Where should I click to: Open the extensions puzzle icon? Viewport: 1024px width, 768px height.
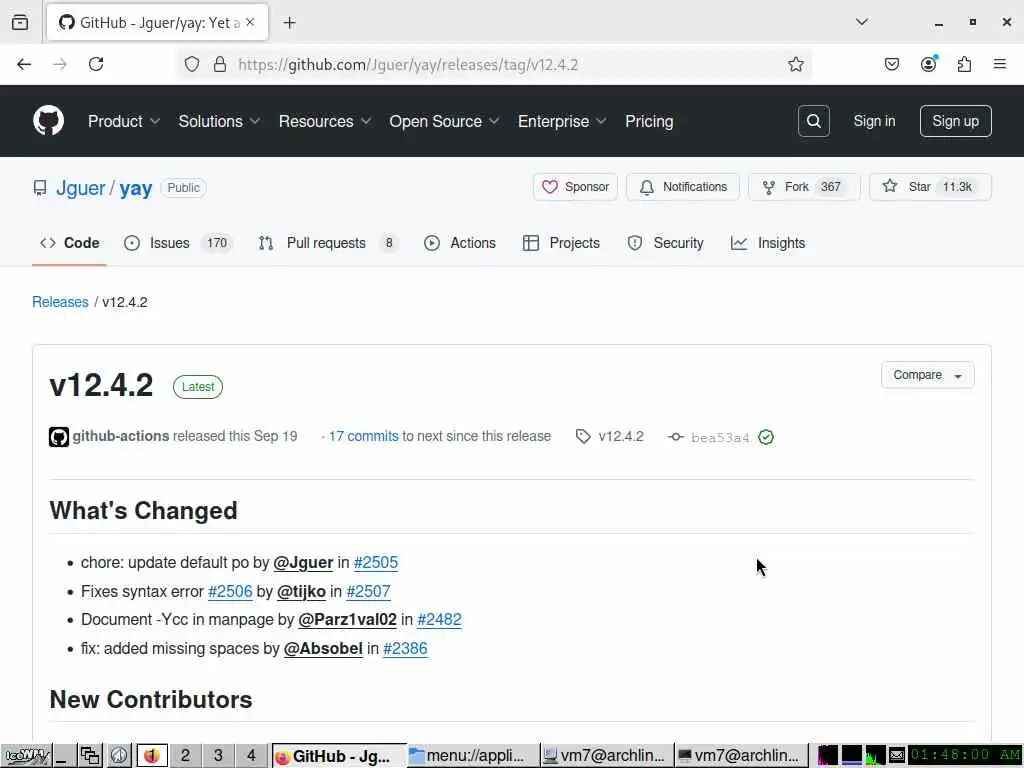964,64
